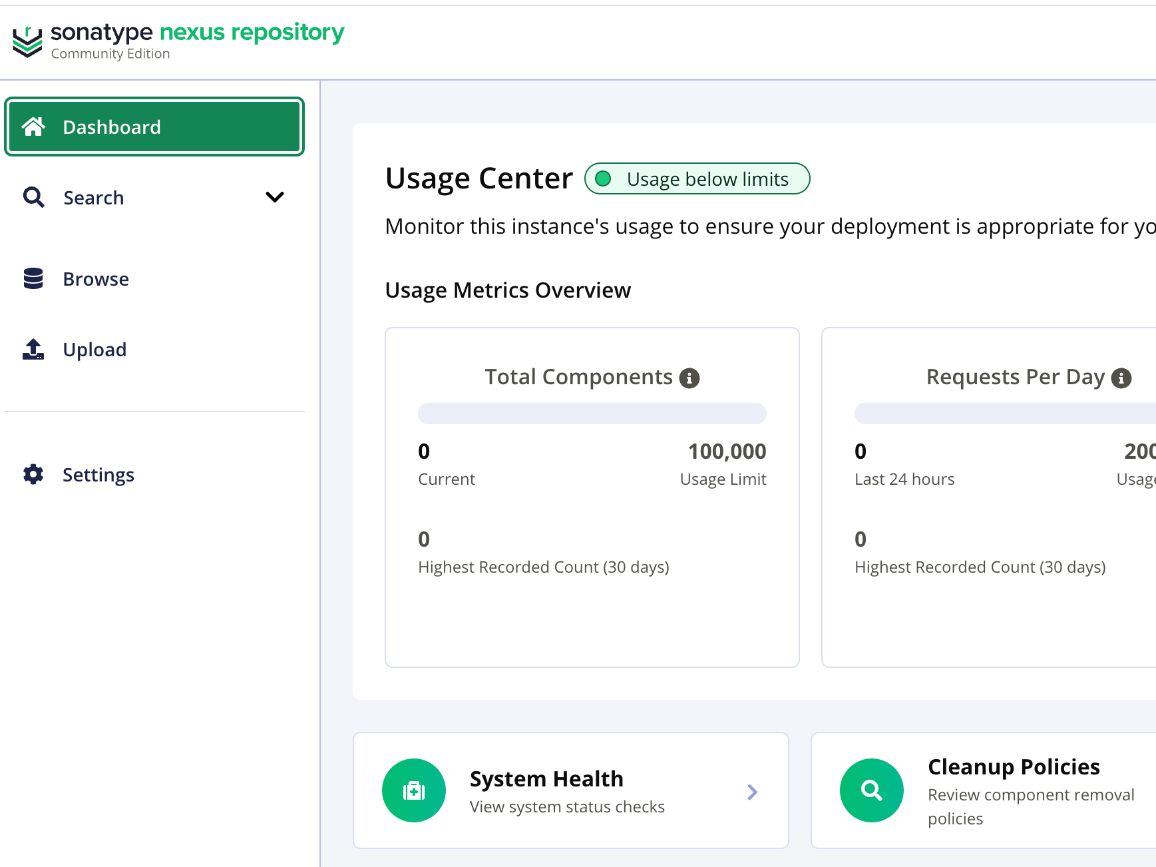
Task: Click the Cleanup Policies magnifier icon
Action: (872, 791)
